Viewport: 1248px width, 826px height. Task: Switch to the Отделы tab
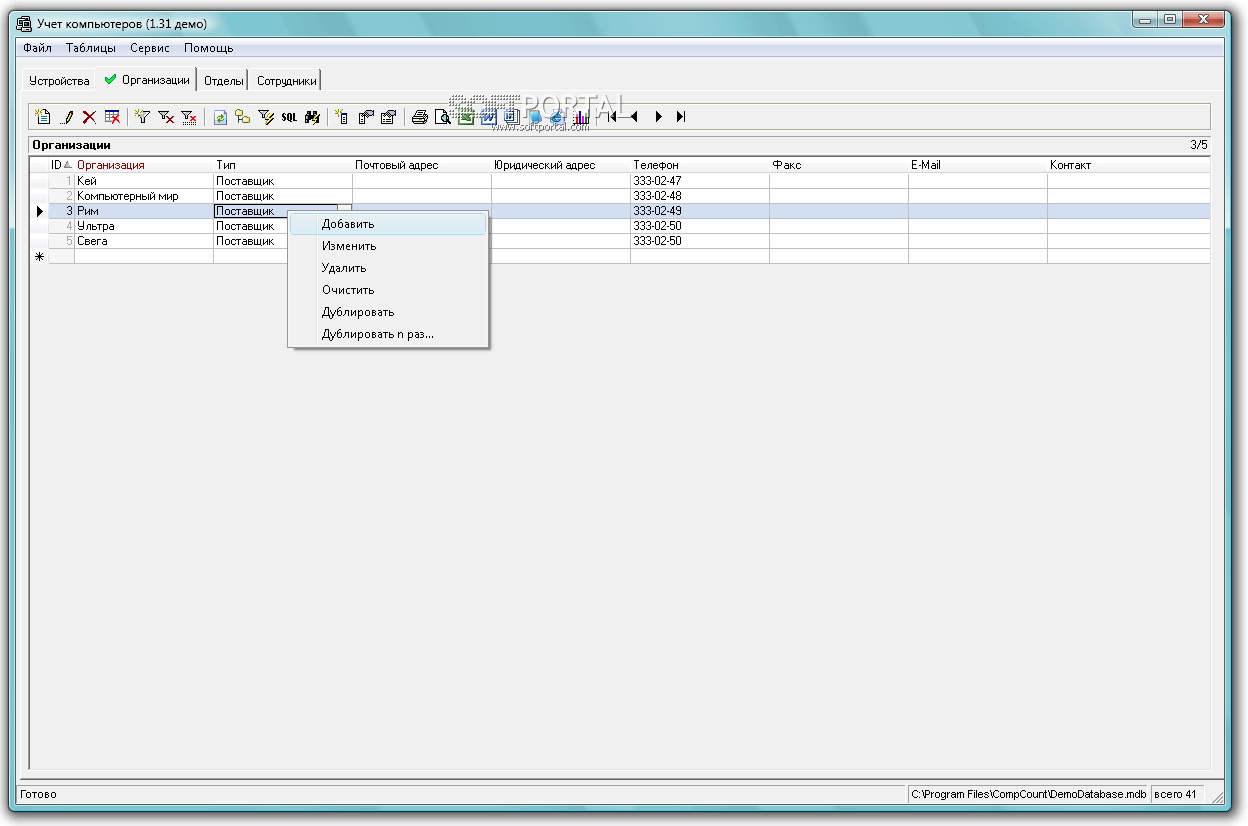coord(224,81)
